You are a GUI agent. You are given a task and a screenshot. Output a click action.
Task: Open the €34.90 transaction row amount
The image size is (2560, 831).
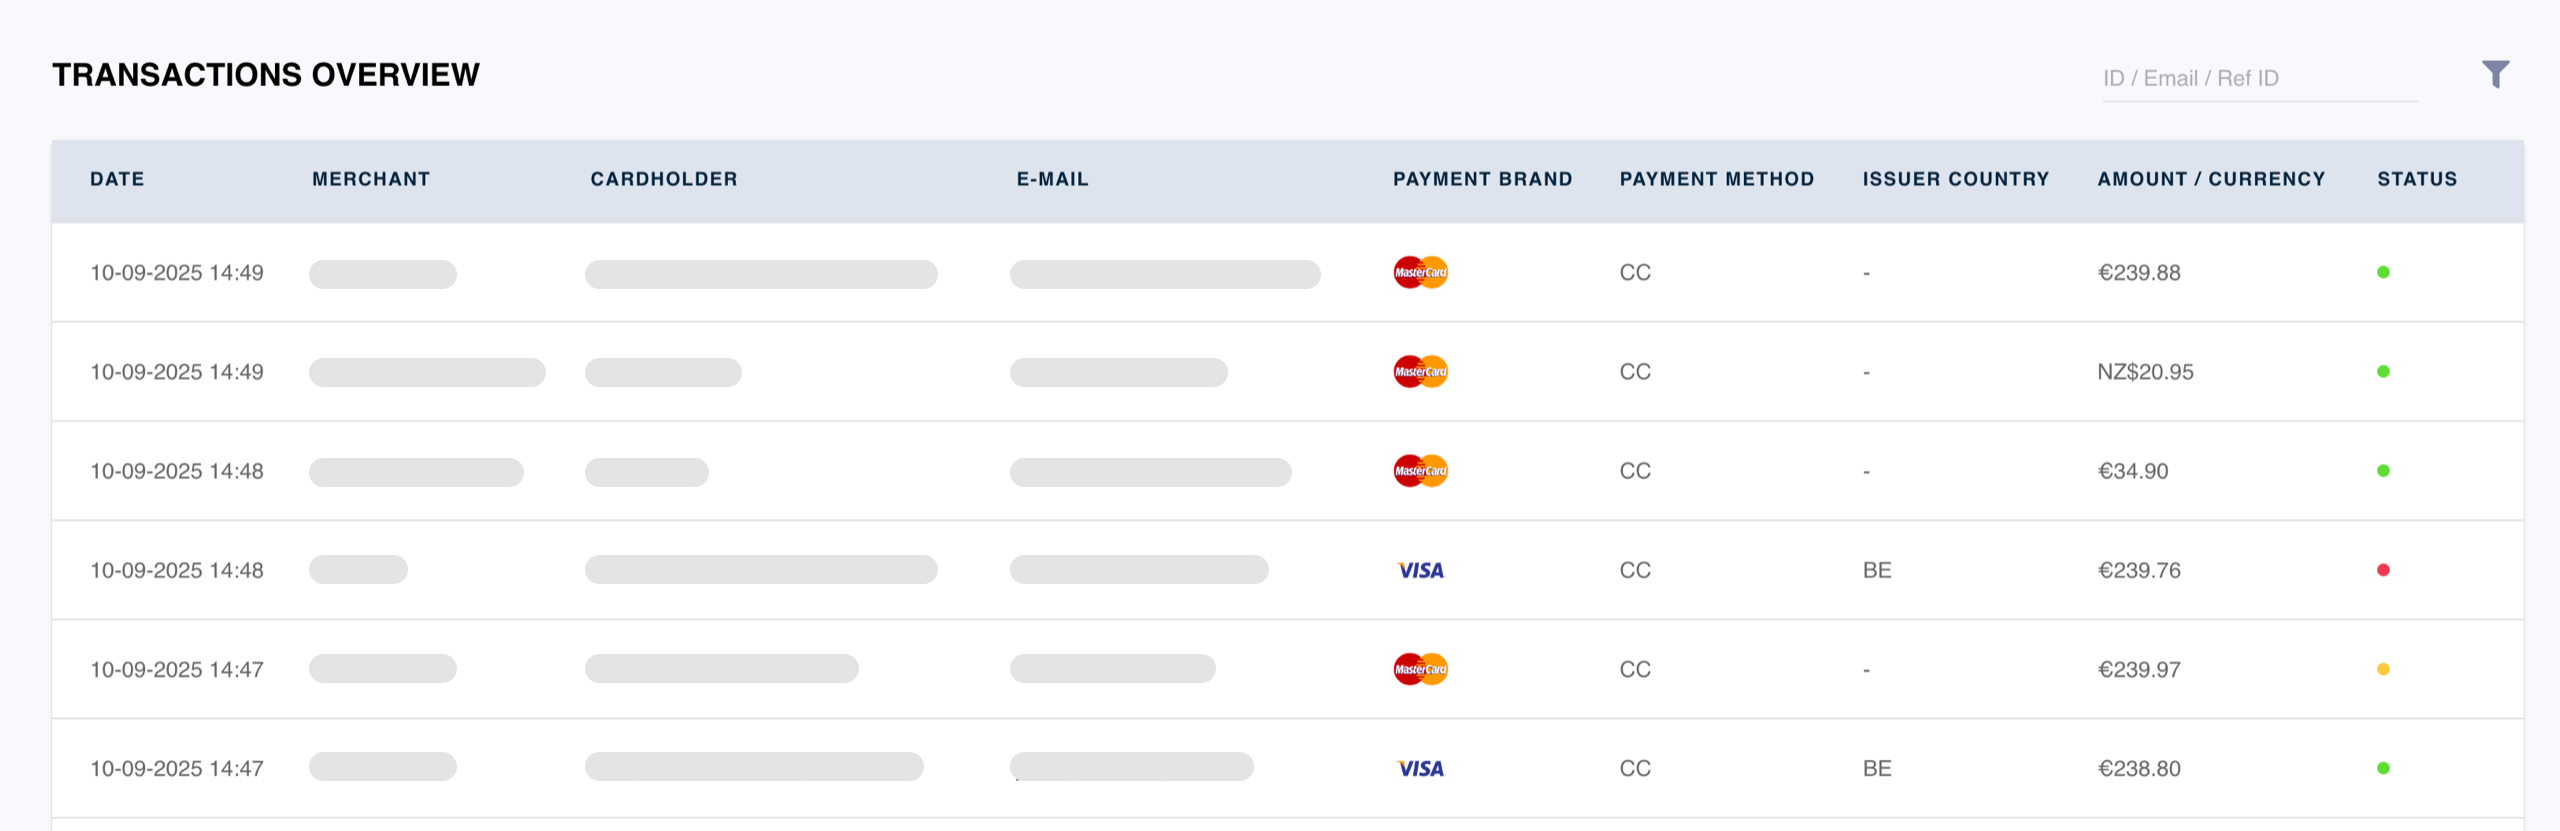coord(2133,471)
